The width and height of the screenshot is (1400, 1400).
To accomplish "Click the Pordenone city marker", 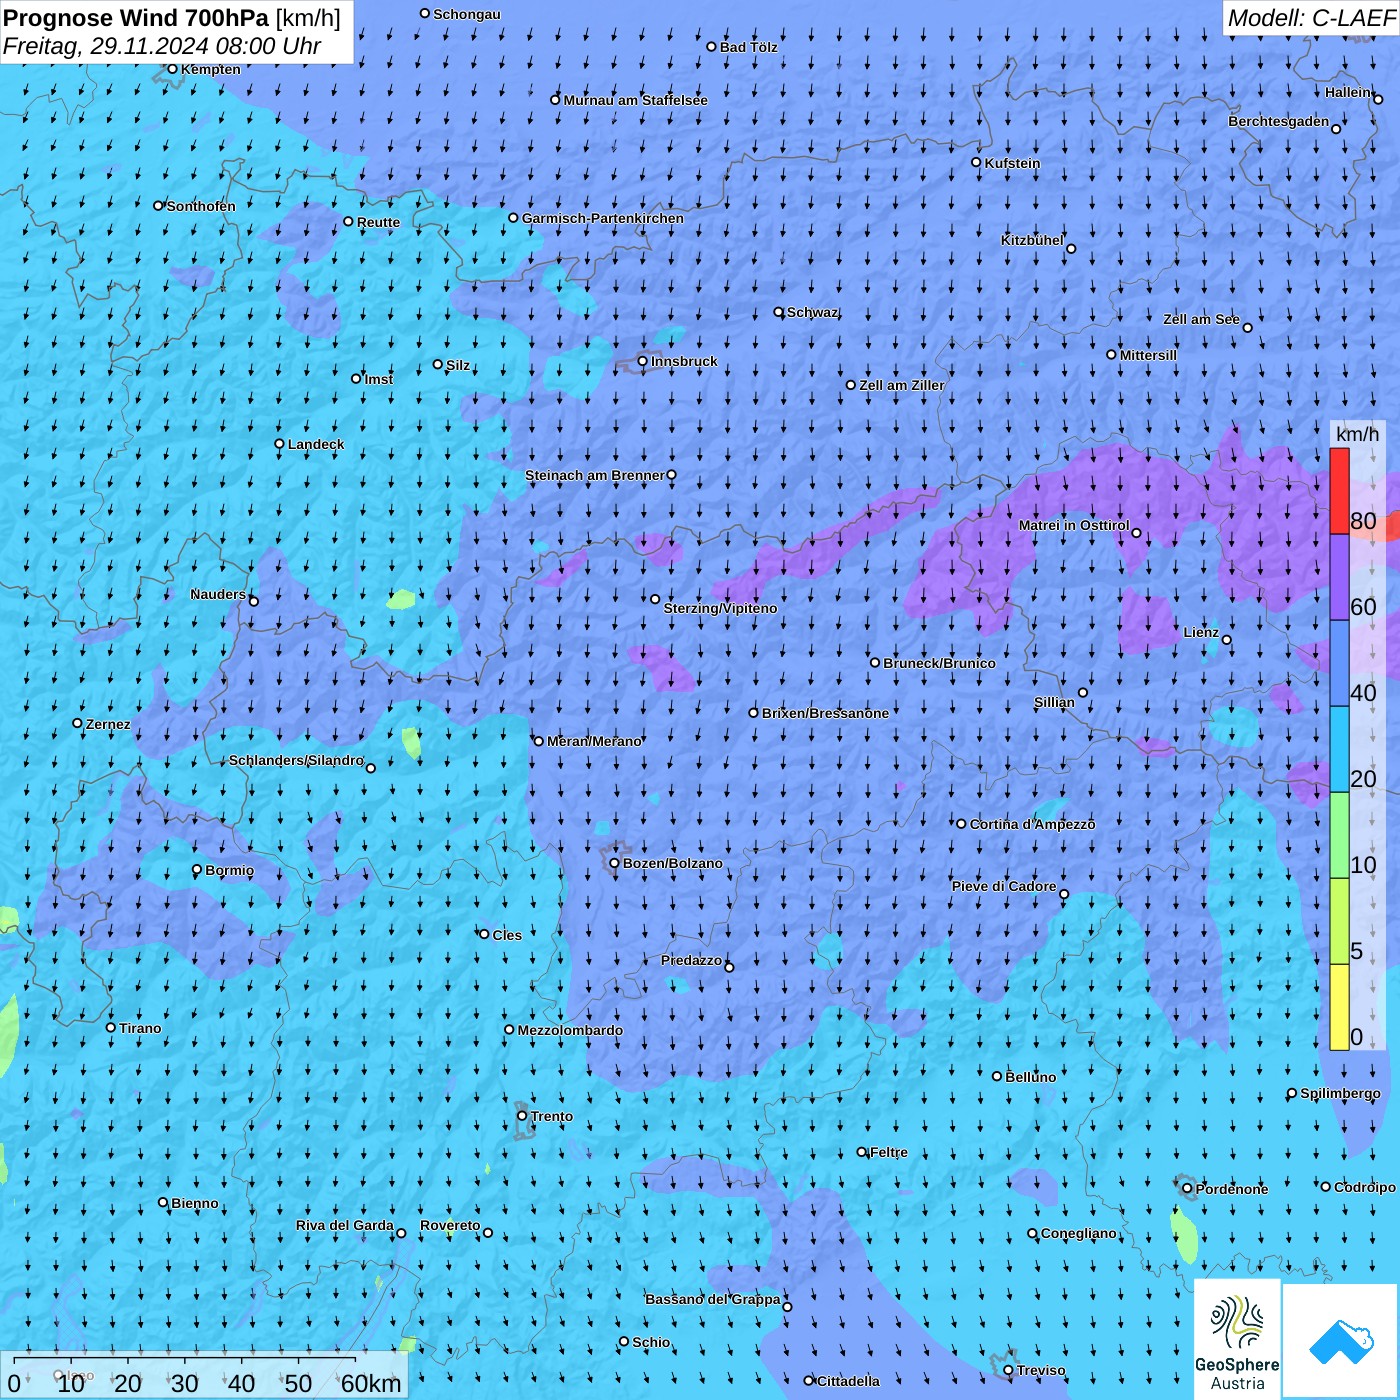I will (1187, 1189).
